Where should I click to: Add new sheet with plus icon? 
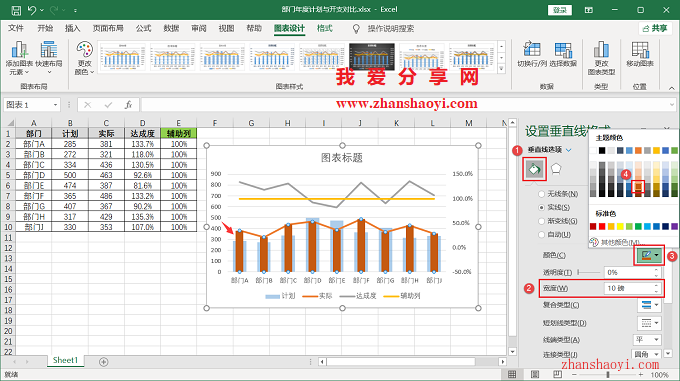tap(104, 361)
